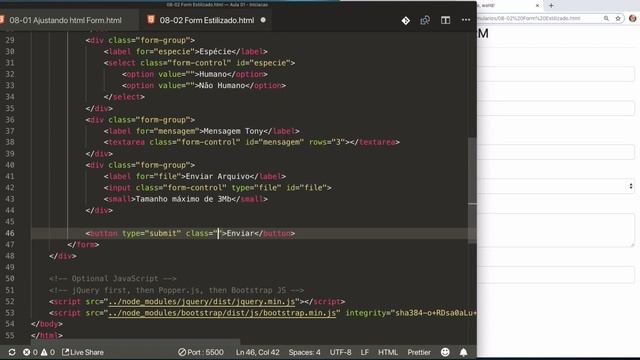640x360 pixels.
Task: Click the unsaved dot on Form Estilizado tab
Action: pos(263,20)
